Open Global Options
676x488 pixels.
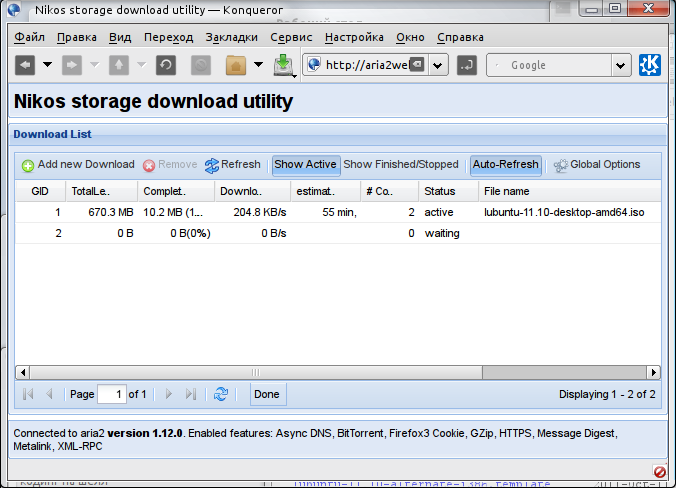click(x=598, y=165)
